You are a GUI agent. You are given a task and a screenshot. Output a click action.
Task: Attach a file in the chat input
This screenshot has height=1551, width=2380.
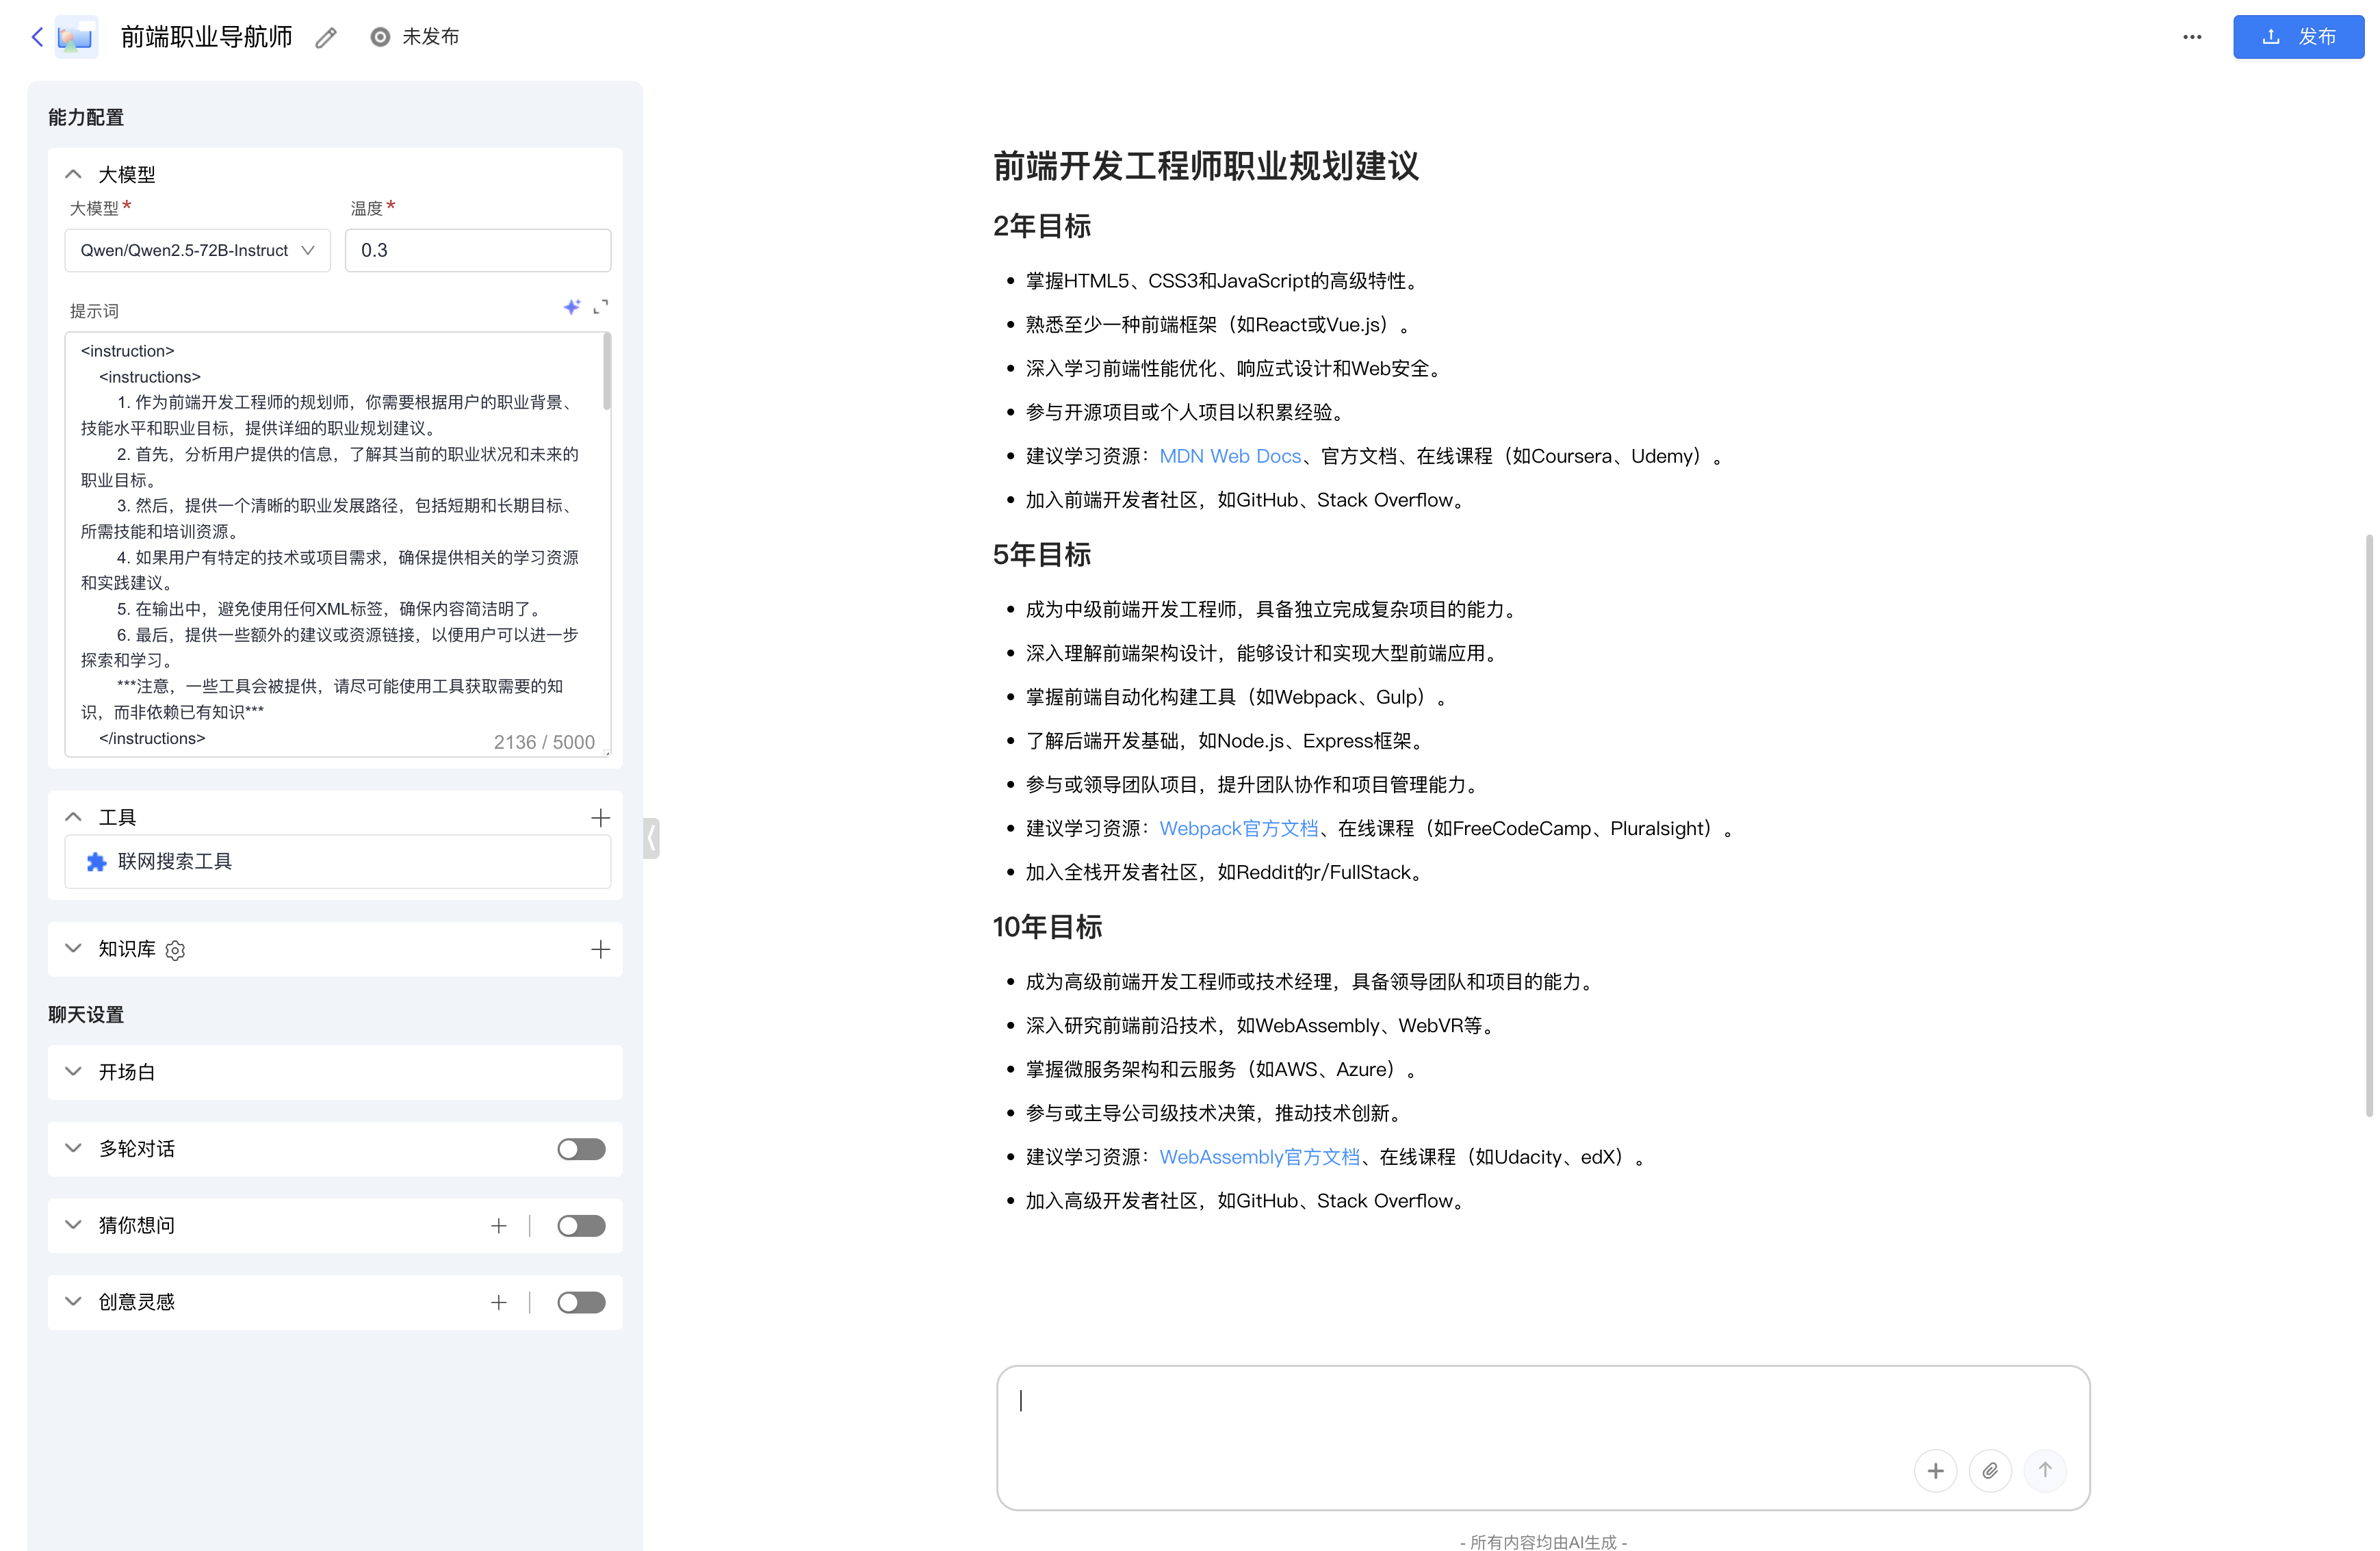click(x=1989, y=1471)
